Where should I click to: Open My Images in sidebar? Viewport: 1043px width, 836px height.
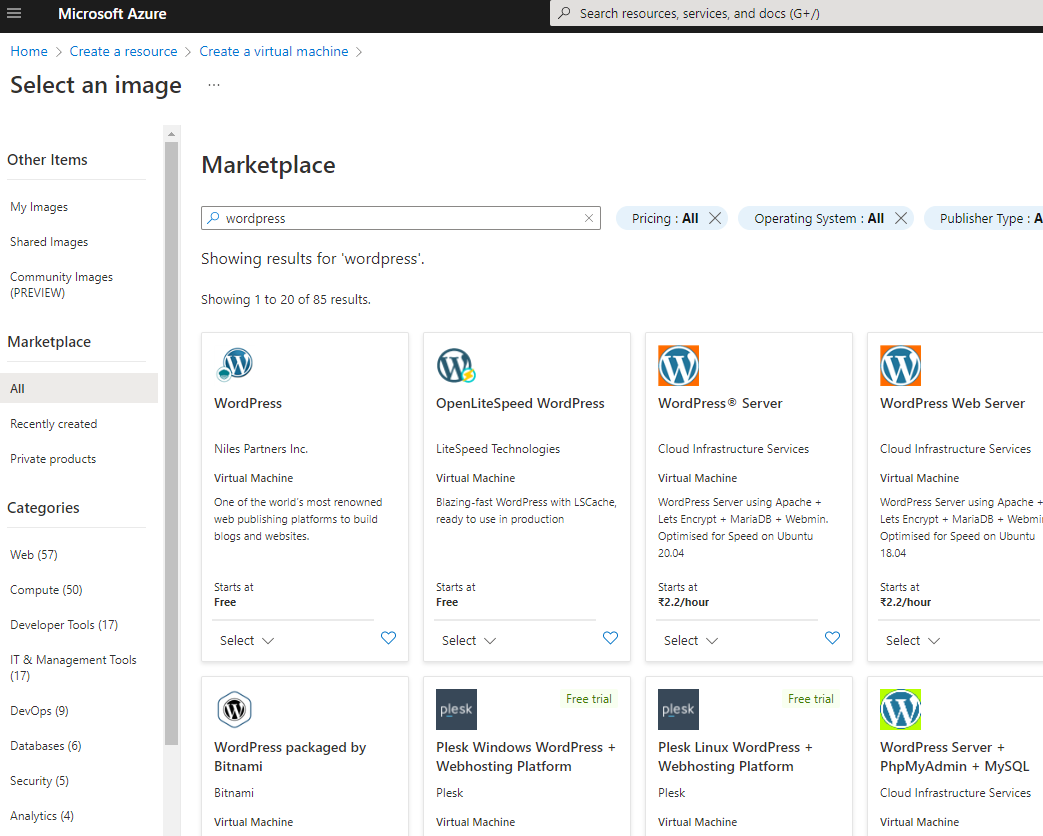tap(39, 207)
